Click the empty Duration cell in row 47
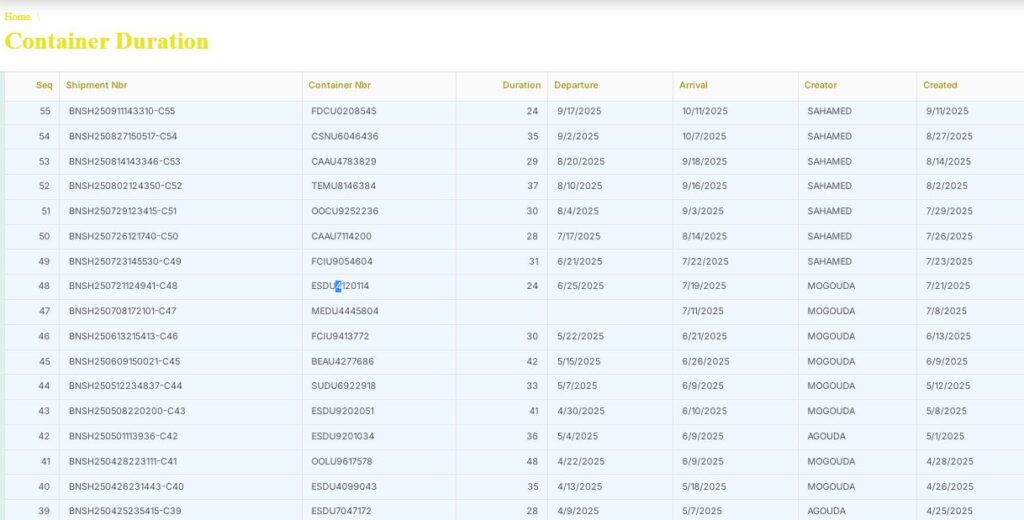This screenshot has width=1024, height=520. click(501, 311)
